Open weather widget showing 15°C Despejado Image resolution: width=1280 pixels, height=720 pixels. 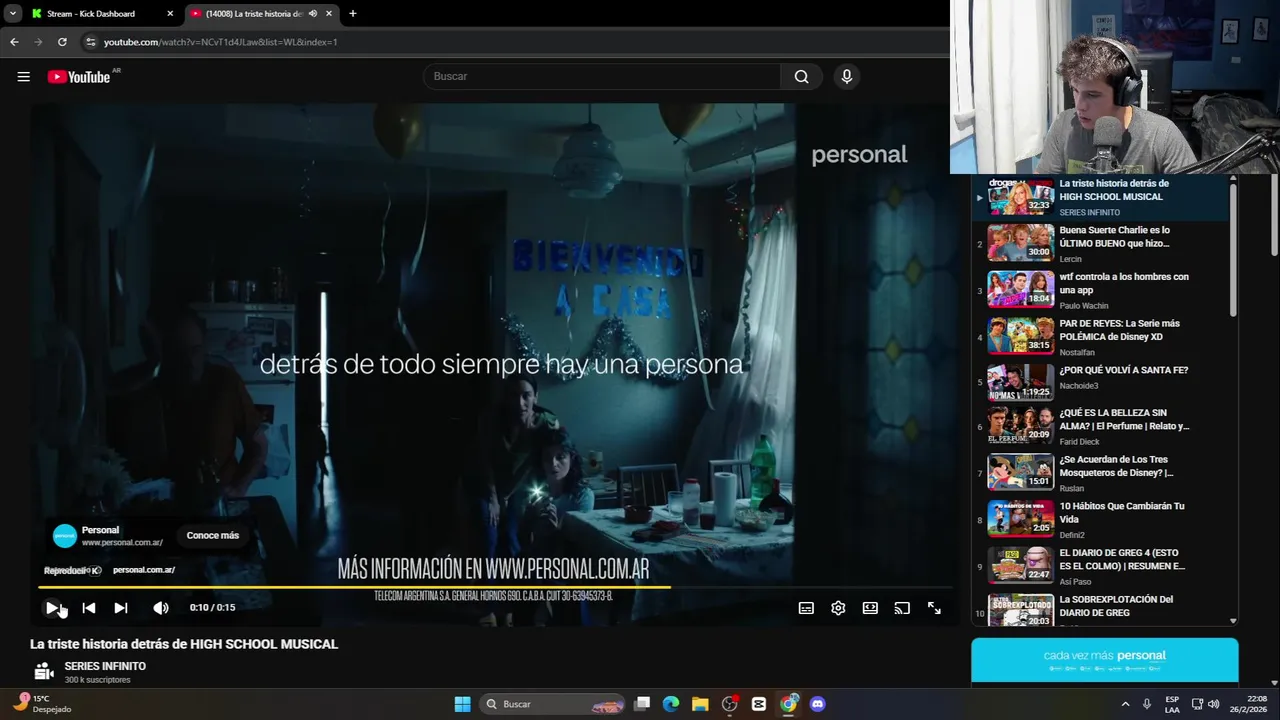(43, 704)
